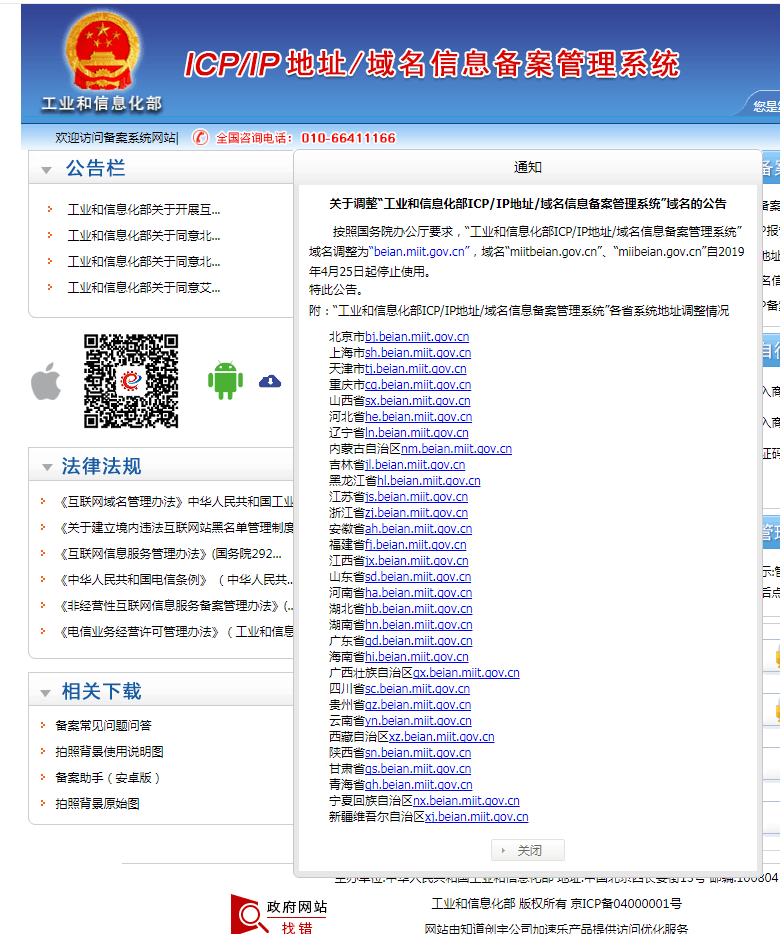
Task: Open the sn.beian.miit.gov.cn Shaanxi link
Action: click(x=418, y=754)
